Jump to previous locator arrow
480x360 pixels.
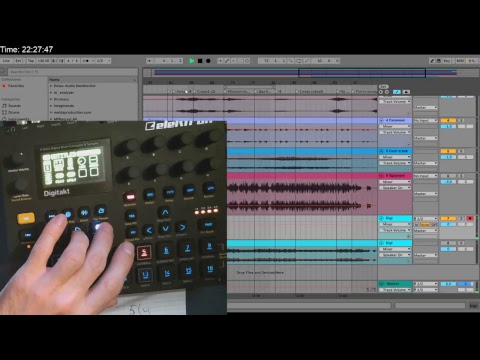381,92
